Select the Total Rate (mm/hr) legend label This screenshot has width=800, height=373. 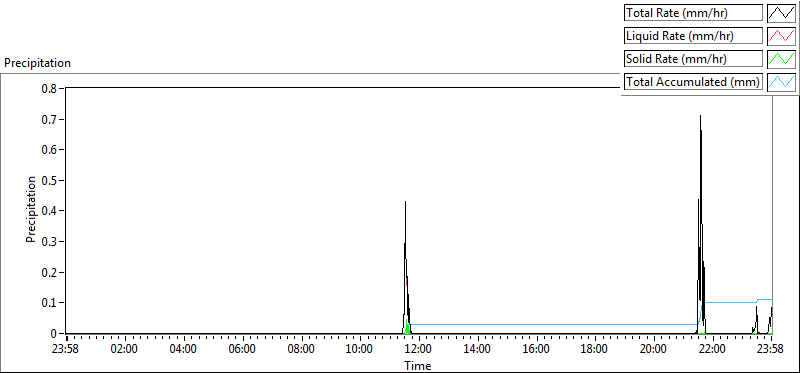(x=694, y=13)
